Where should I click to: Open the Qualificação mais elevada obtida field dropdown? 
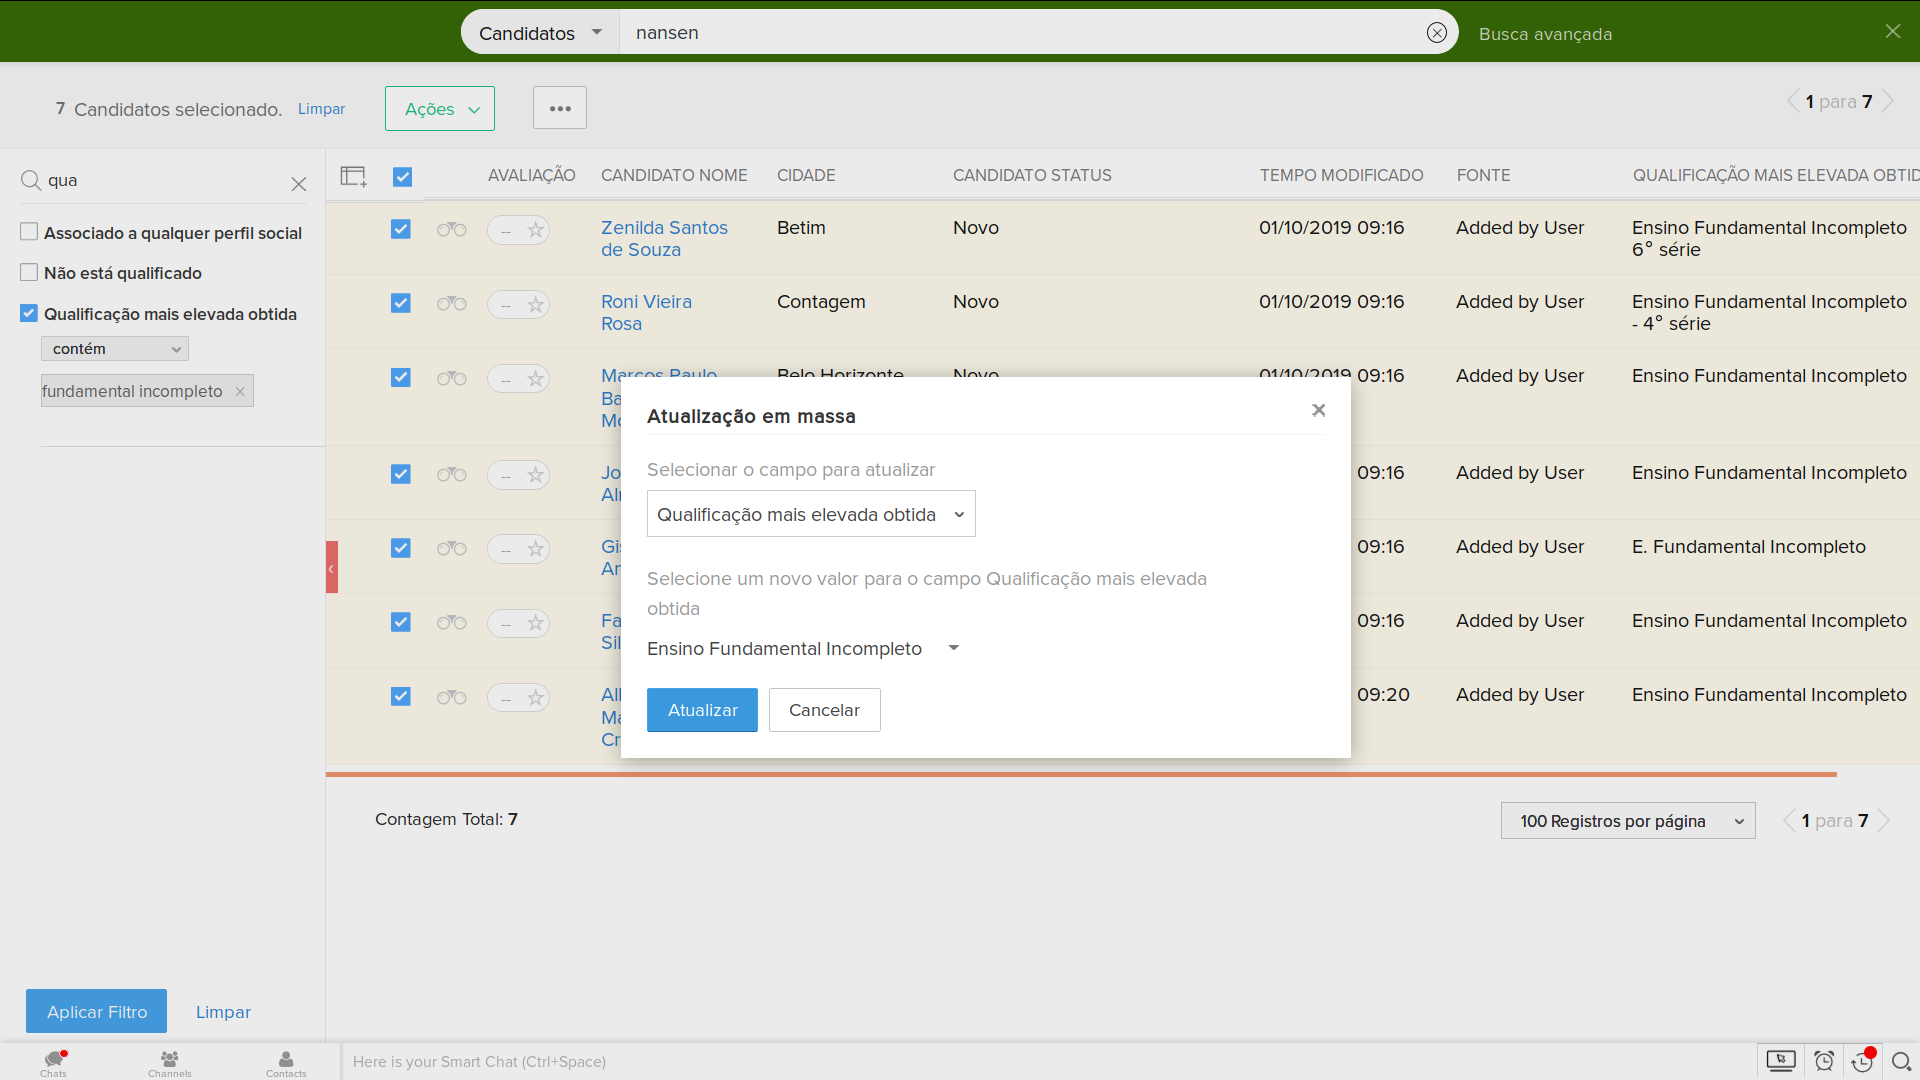tap(810, 514)
